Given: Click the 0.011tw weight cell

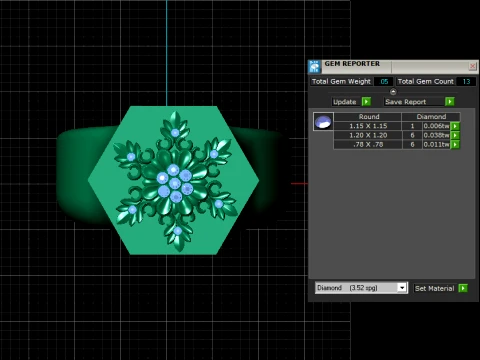Looking at the screenshot, I should click(436, 145).
